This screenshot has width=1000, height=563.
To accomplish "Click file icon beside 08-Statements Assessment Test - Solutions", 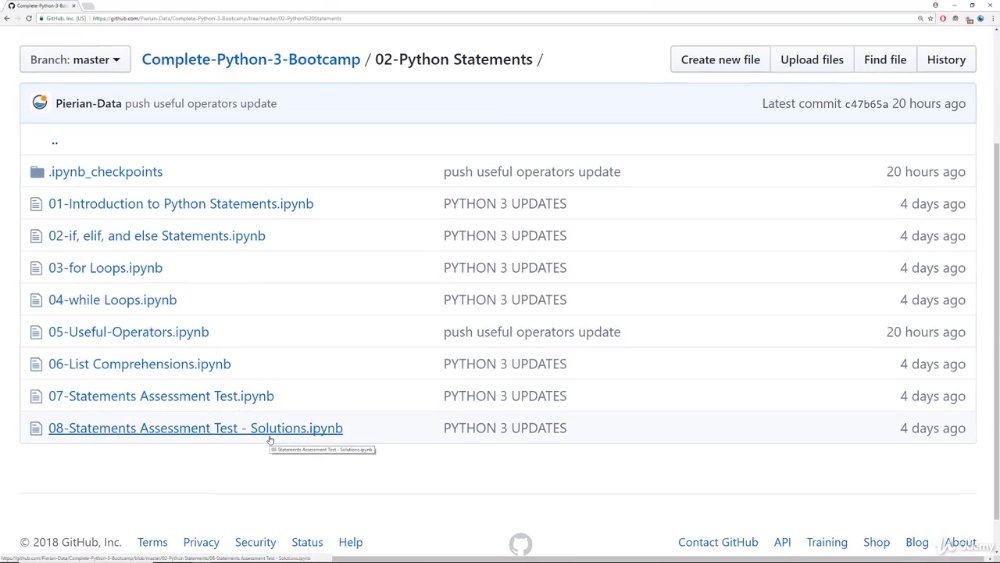I will (x=36, y=428).
